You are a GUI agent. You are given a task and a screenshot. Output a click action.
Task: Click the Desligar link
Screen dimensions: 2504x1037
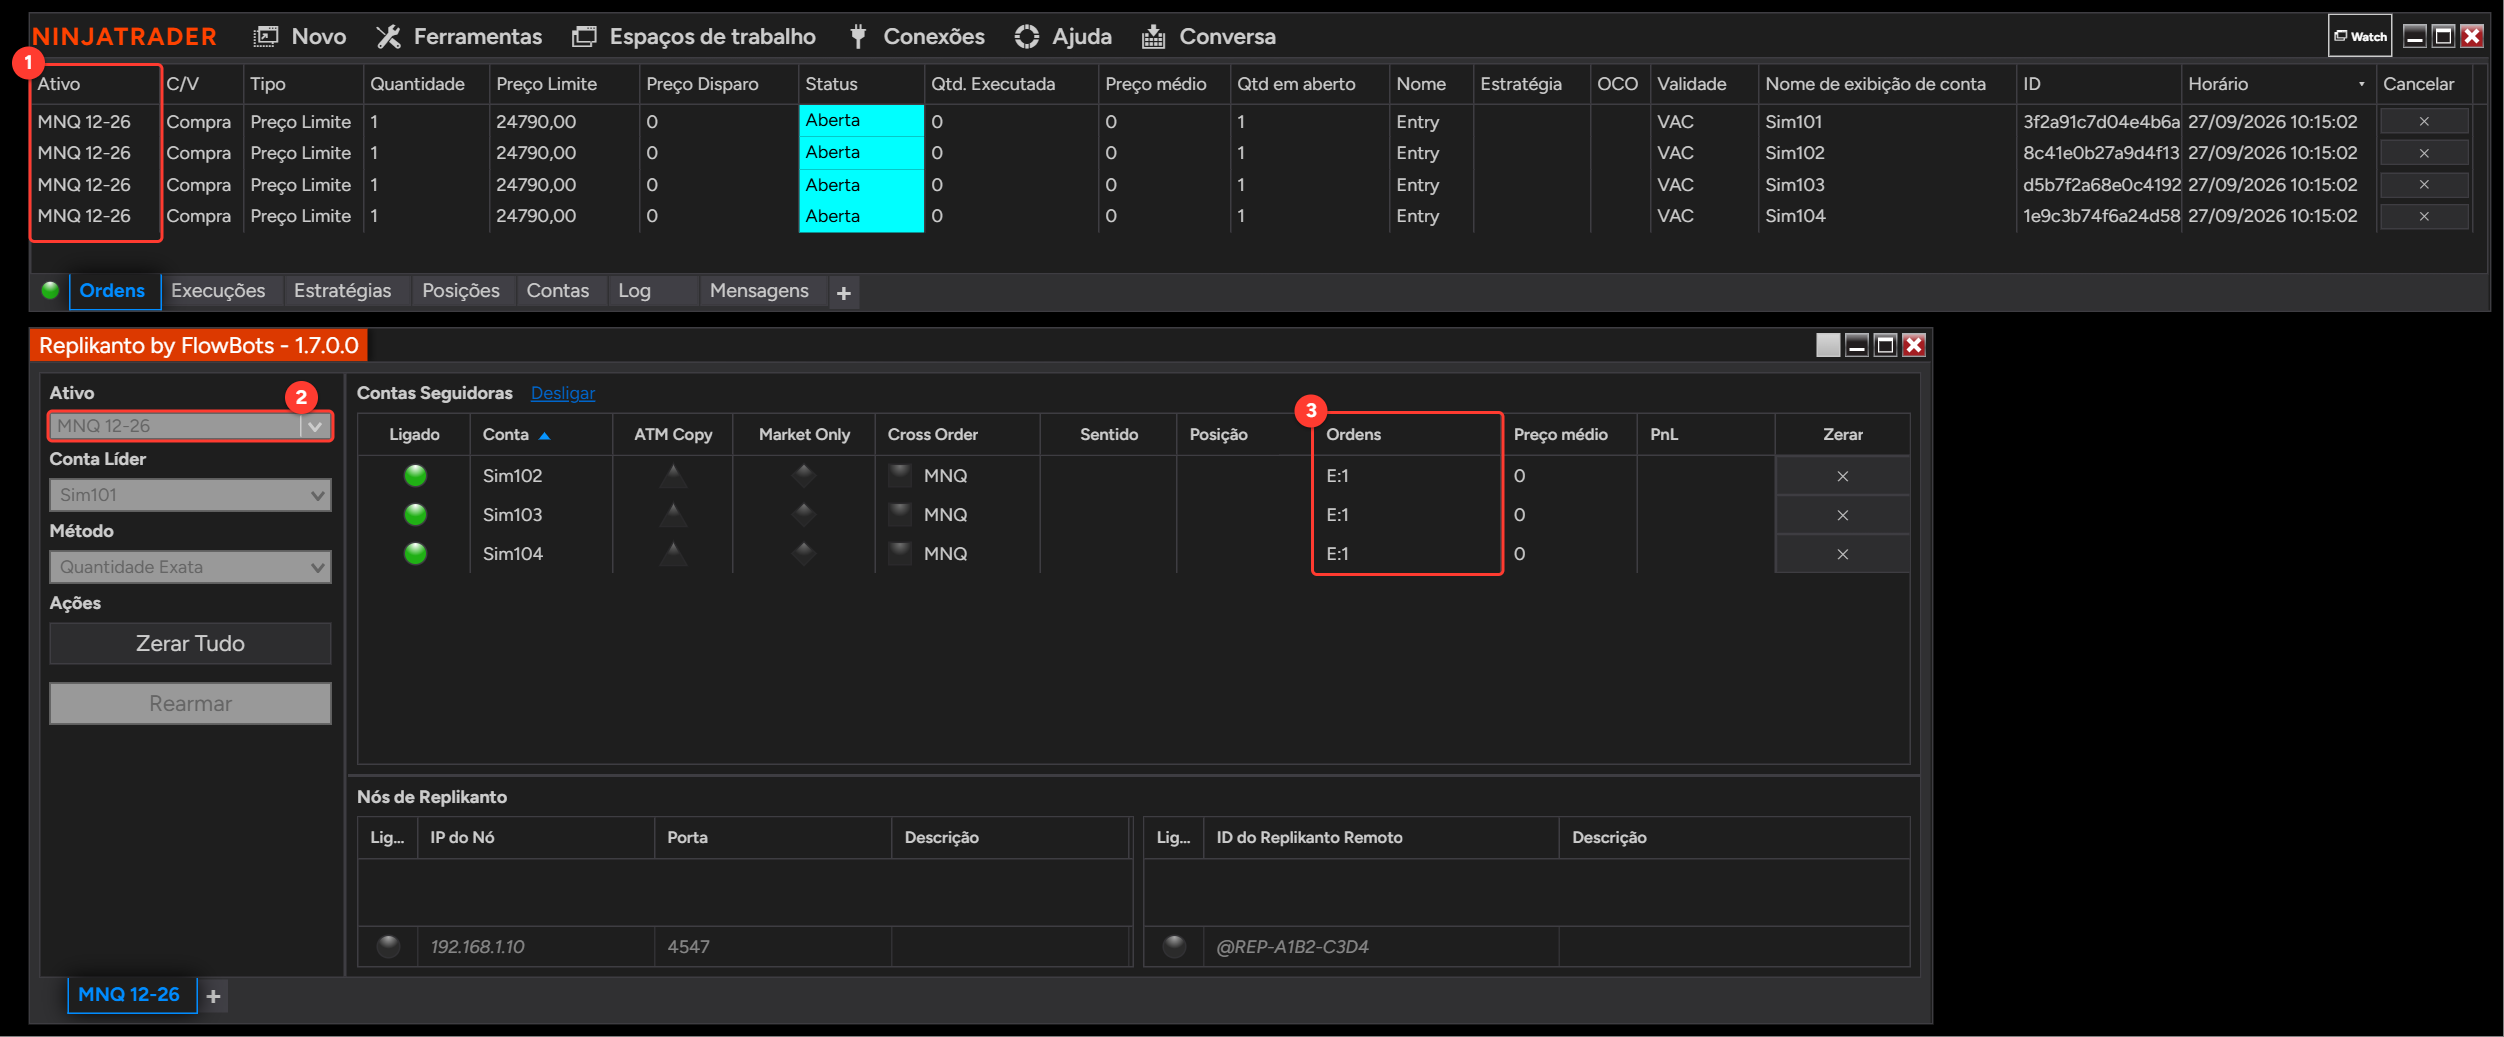pos(563,394)
